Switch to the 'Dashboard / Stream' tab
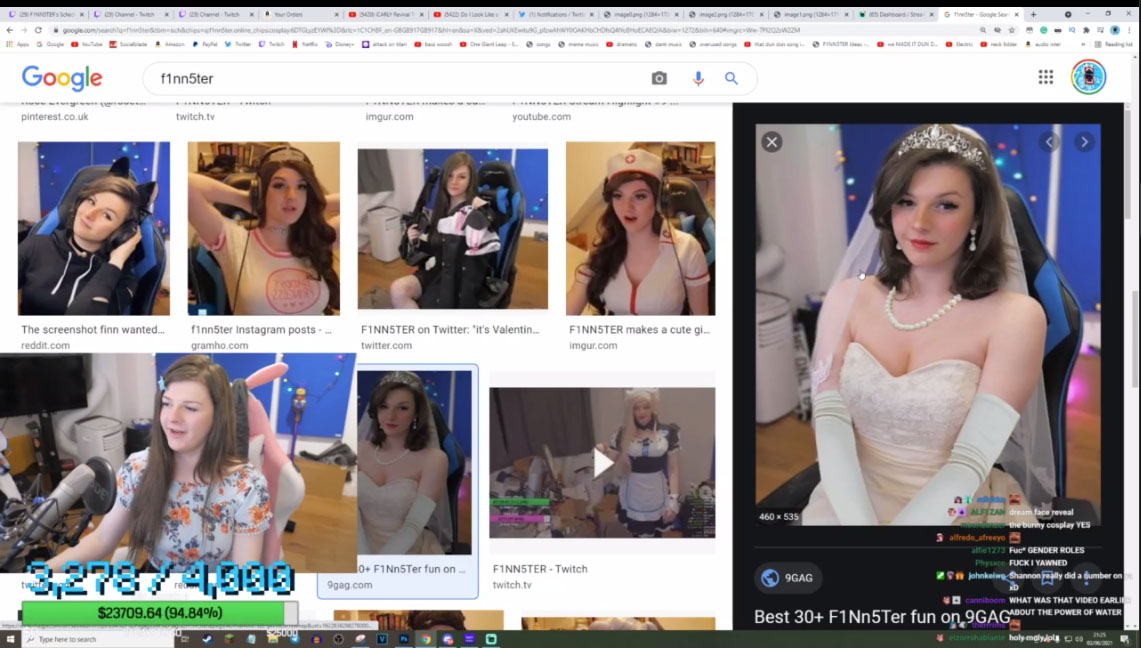 click(895, 14)
